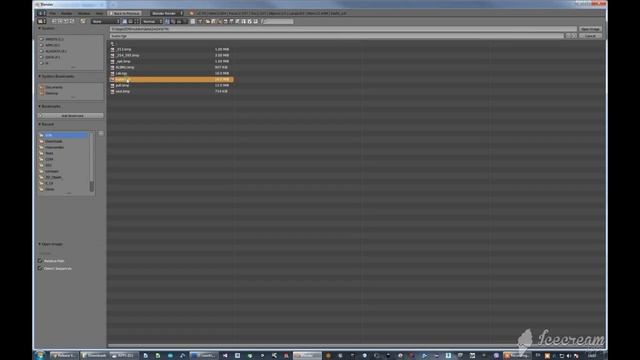The width and height of the screenshot is (640, 360).
Task: Open the File menu
Action: [x=53, y=13]
